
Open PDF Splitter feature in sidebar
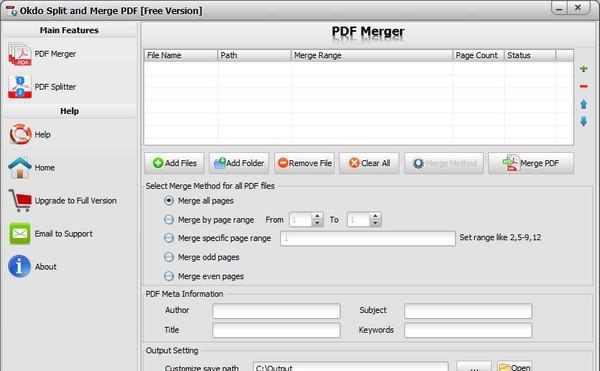pos(42,87)
